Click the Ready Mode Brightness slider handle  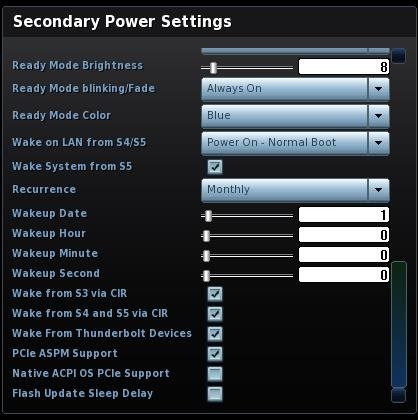pos(213,68)
